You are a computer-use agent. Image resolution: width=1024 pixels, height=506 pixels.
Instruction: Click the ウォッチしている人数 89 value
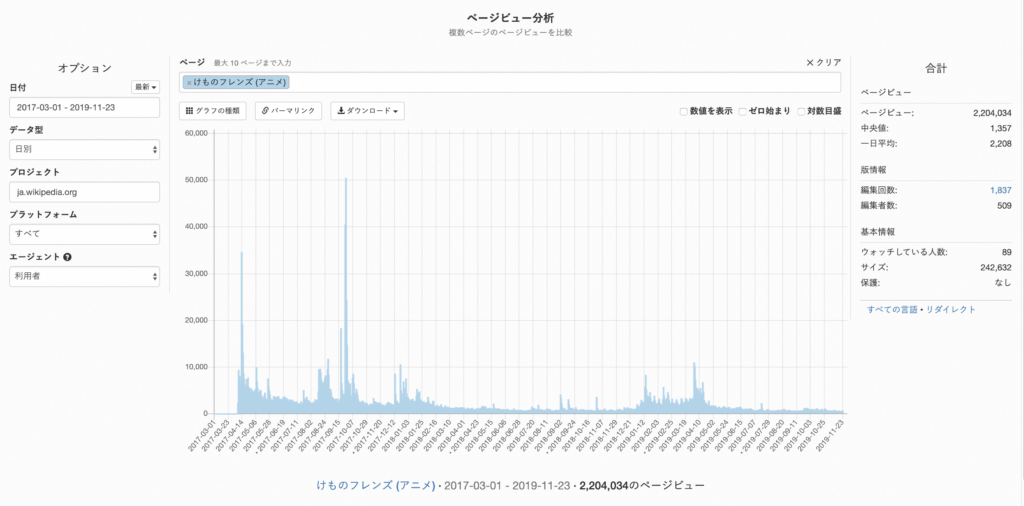1006,251
